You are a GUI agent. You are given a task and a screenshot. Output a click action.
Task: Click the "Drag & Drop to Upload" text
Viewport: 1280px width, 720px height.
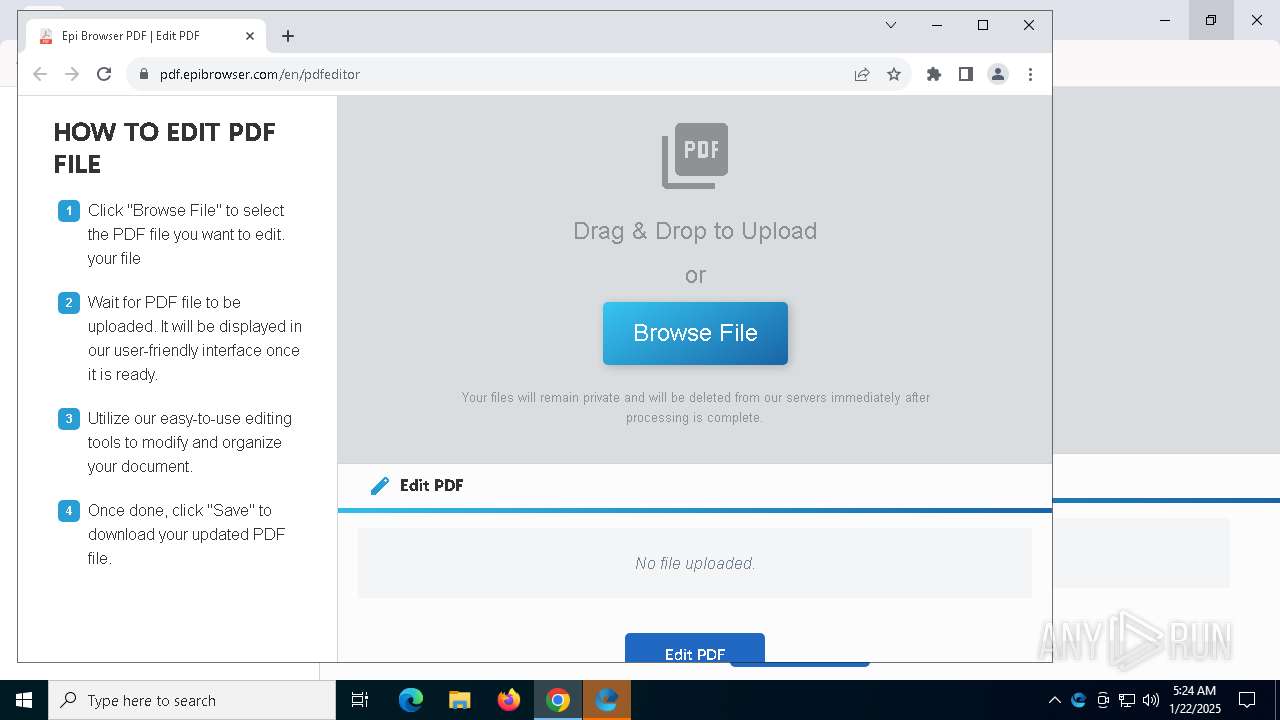695,231
